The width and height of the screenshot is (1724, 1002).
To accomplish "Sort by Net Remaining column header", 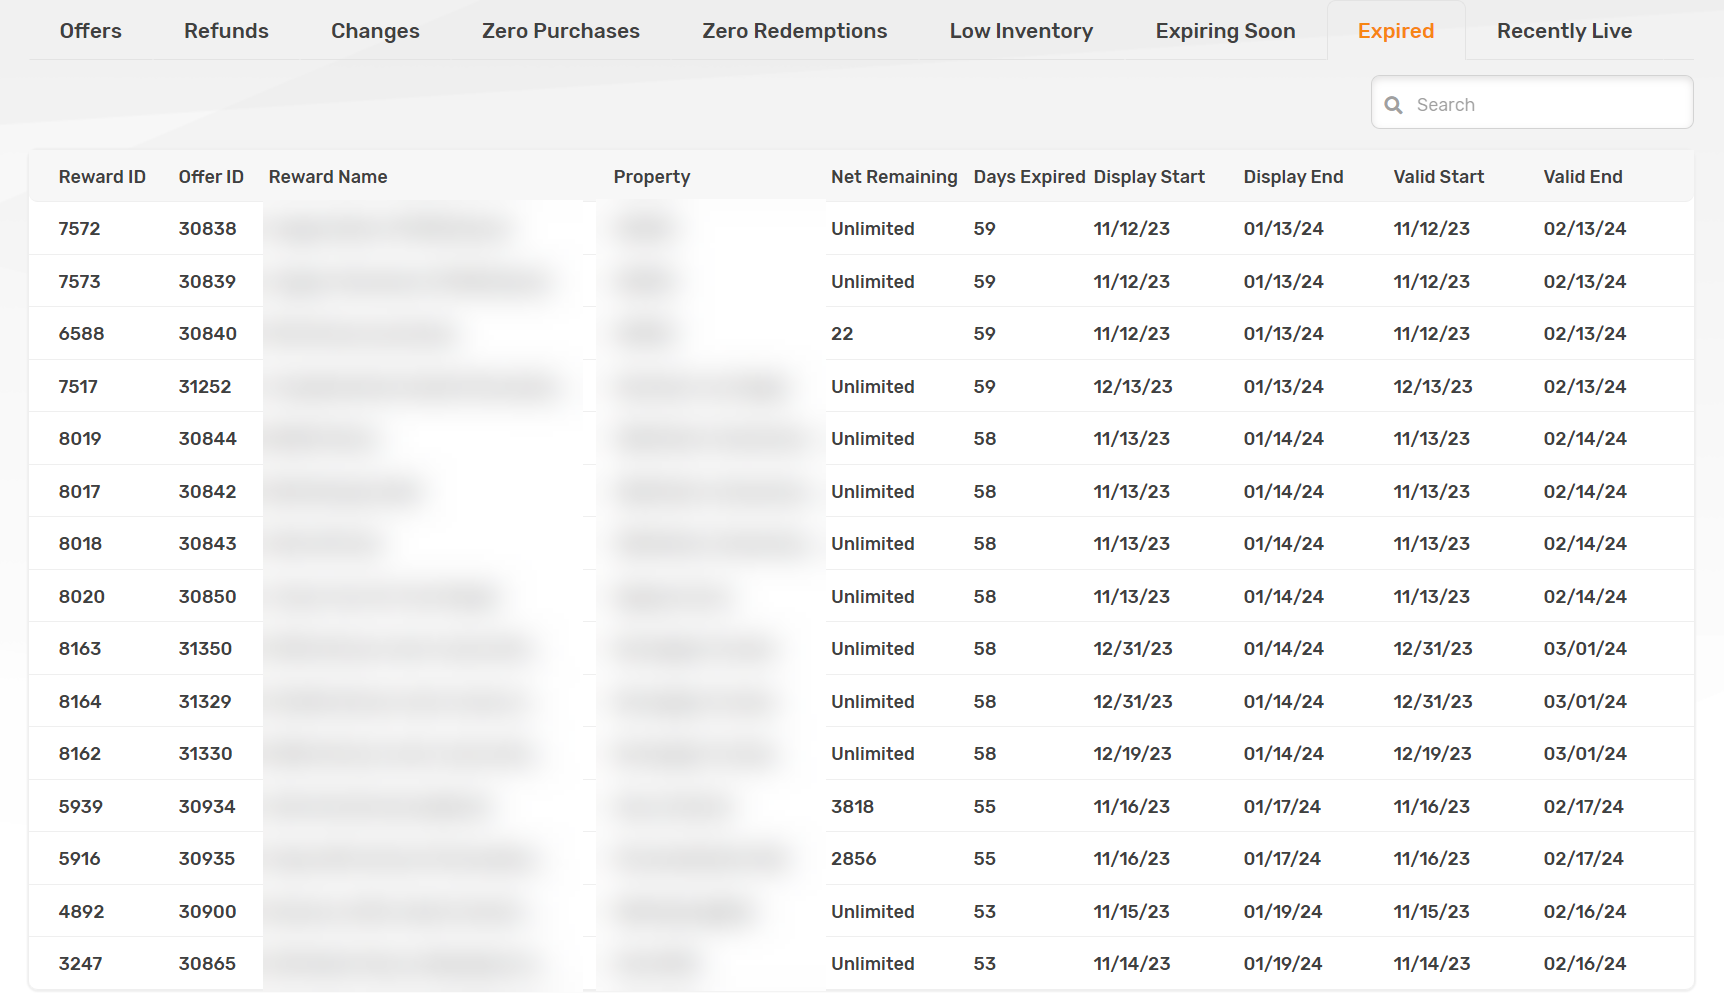I will tap(894, 177).
